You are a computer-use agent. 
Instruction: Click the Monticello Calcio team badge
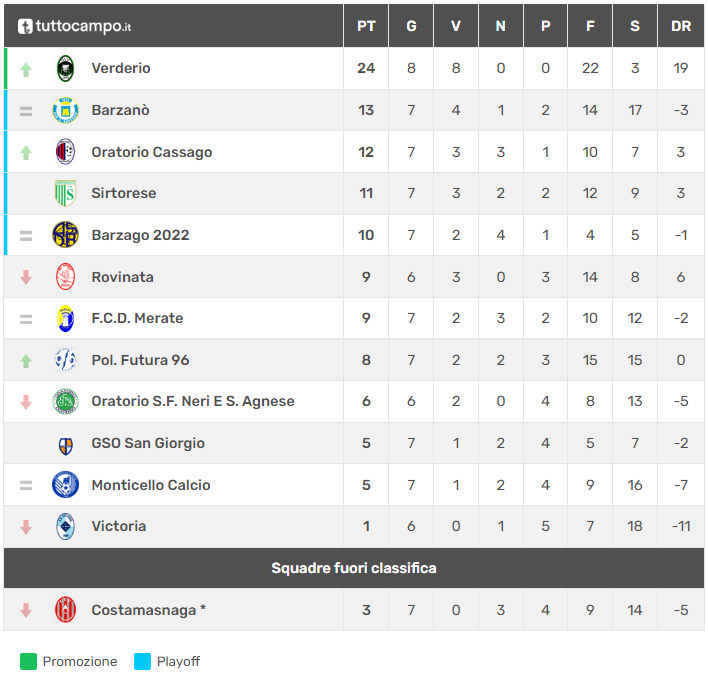(x=65, y=485)
